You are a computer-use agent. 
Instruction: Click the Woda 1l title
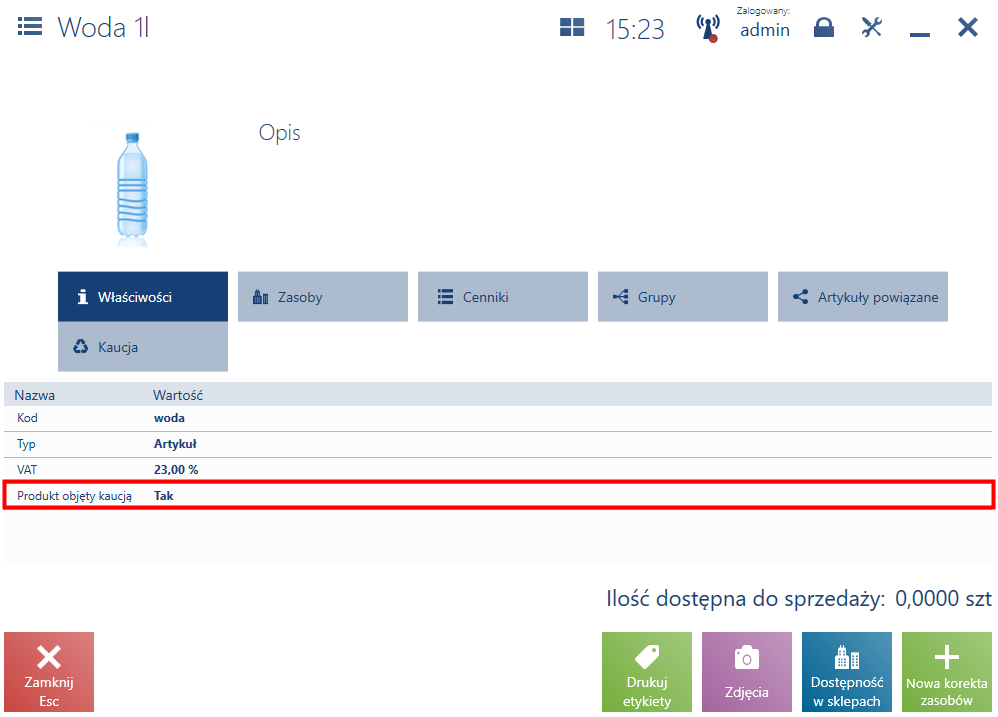pyautogui.click(x=103, y=27)
